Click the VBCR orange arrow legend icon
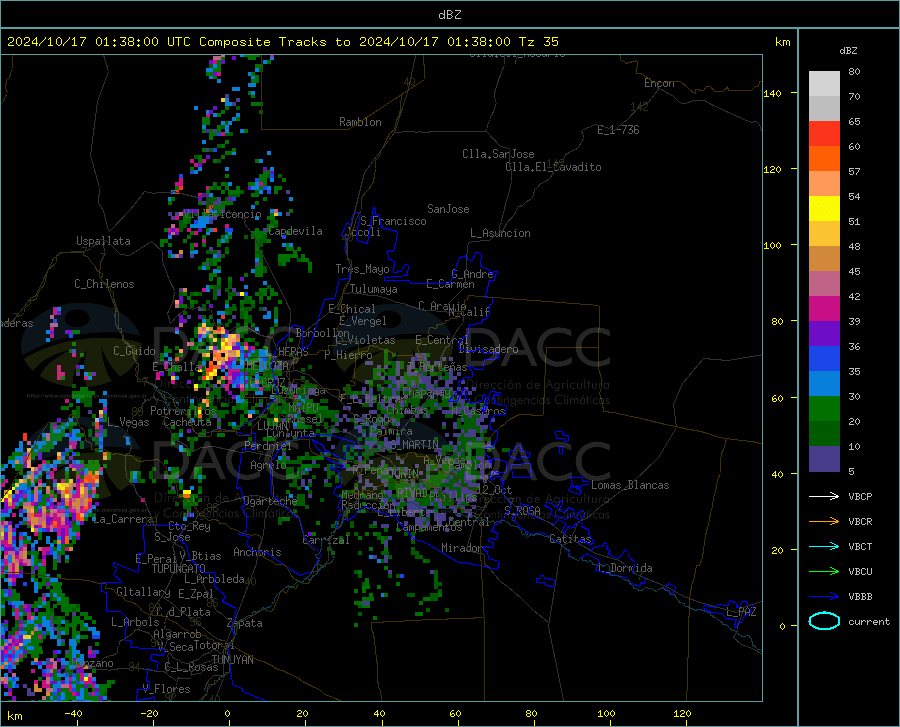900x727 pixels. click(824, 521)
